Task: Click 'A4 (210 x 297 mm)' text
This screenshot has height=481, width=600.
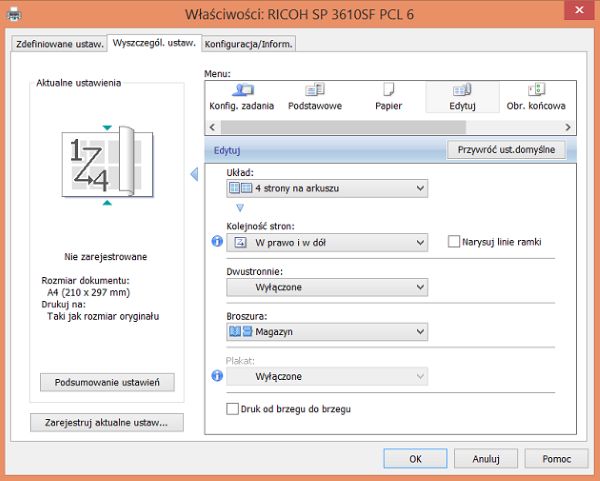Action: pyautogui.click(x=88, y=293)
